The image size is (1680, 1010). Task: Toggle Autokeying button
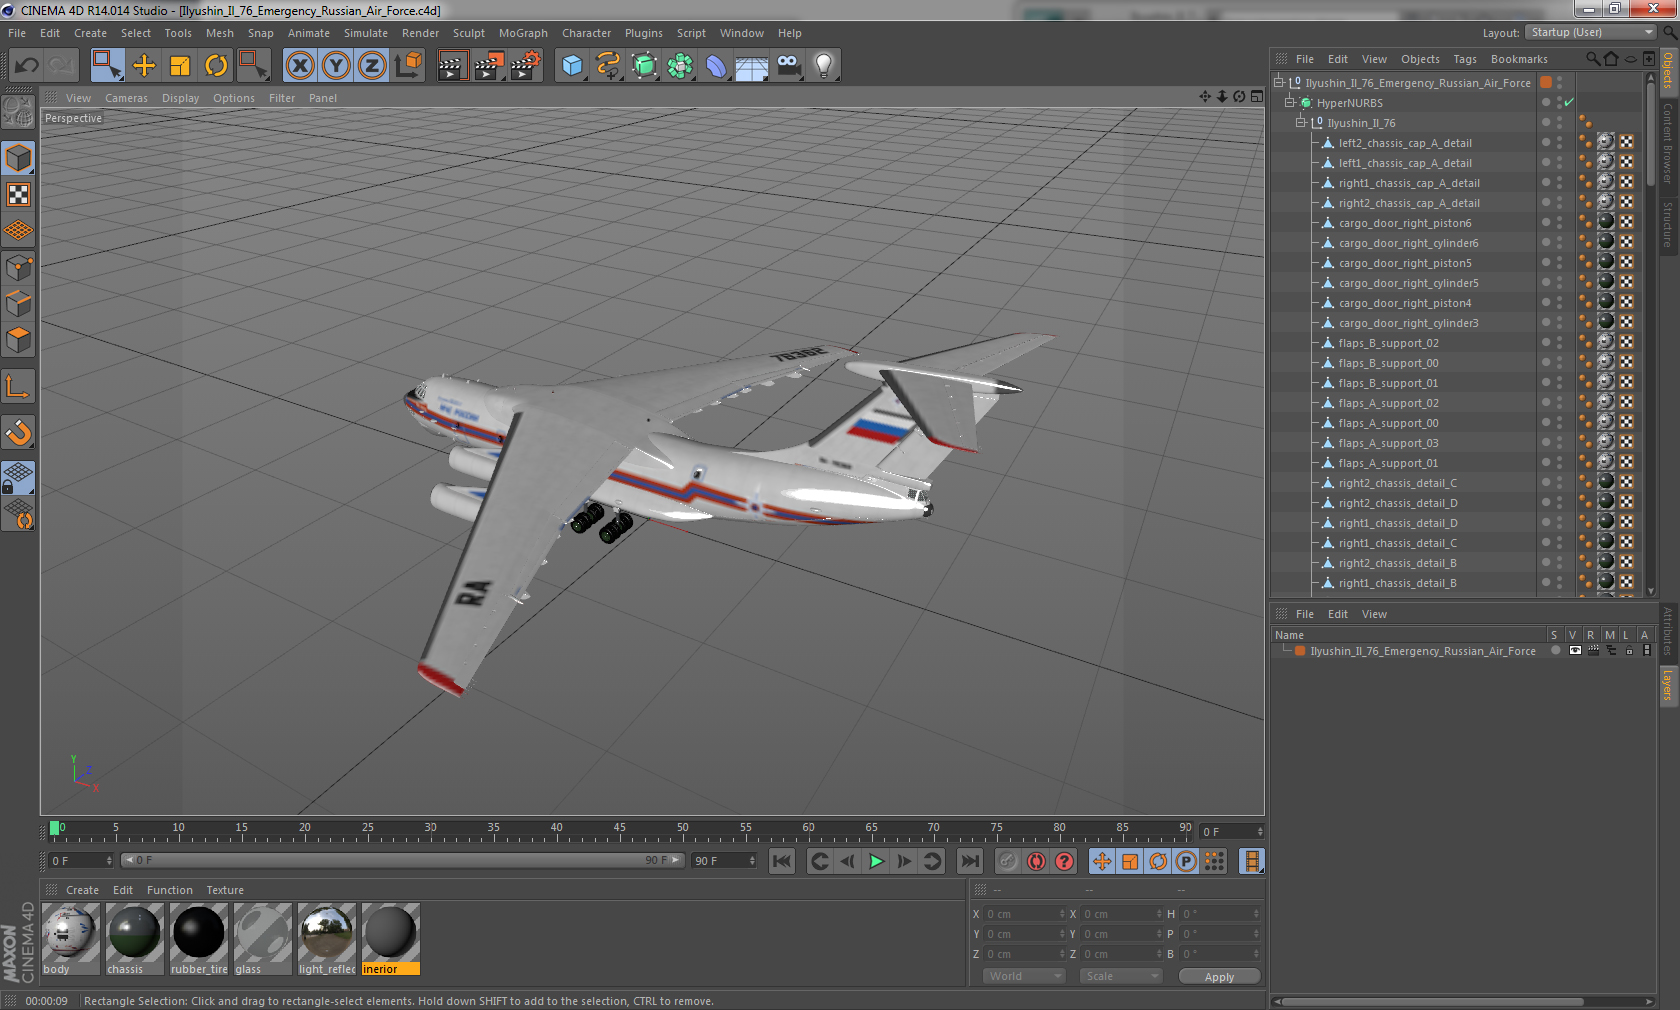point(1036,861)
